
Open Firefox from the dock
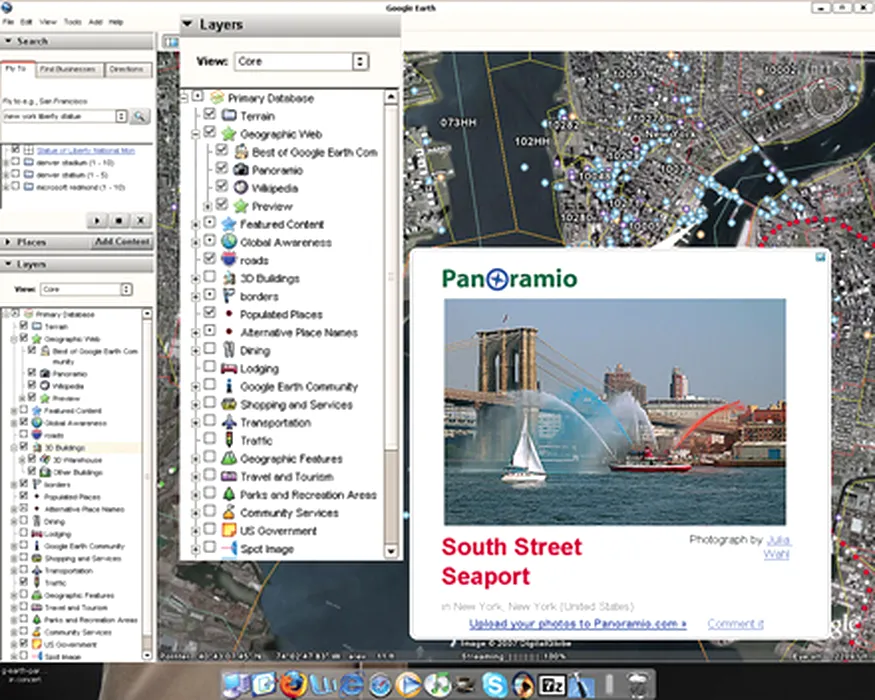coord(292,685)
